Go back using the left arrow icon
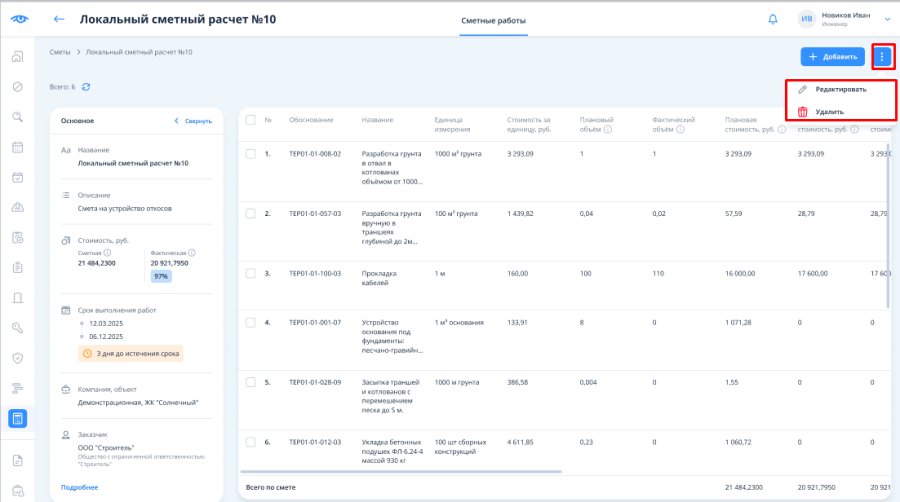Screen dimensions: 900x502 click(x=59, y=19)
